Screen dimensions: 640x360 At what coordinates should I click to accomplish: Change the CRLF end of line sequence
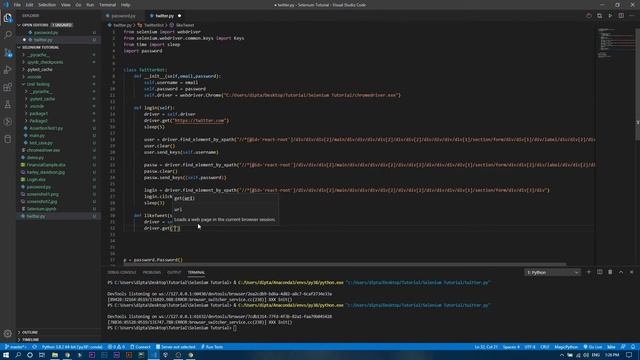pyautogui.click(x=544, y=347)
